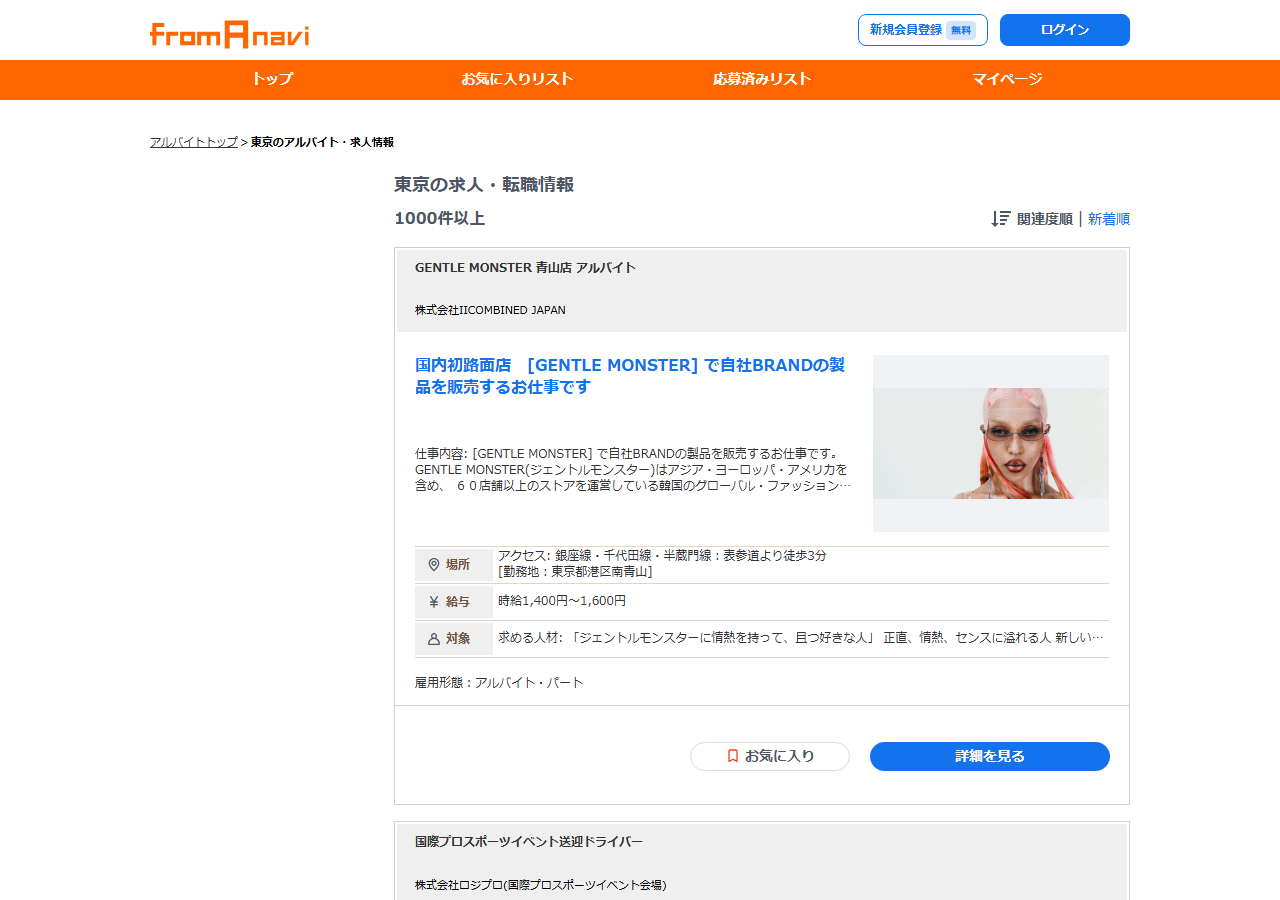This screenshot has width=1280, height=900.
Task: Go to the トップ nav item
Action: tap(272, 79)
